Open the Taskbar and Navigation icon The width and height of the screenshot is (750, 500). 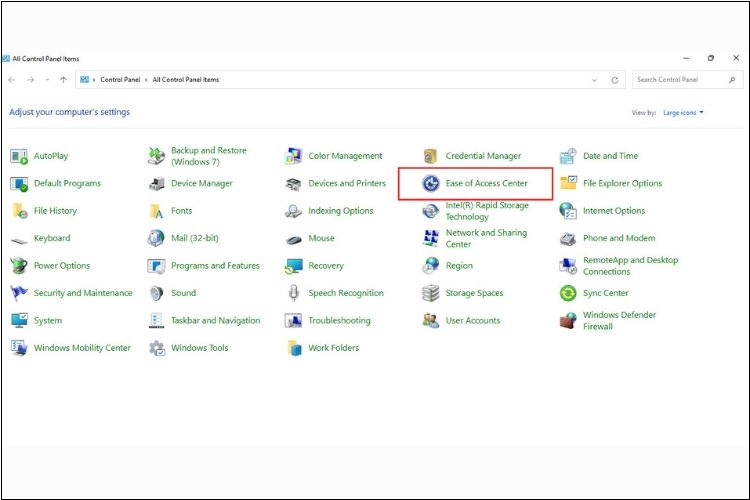pos(156,321)
